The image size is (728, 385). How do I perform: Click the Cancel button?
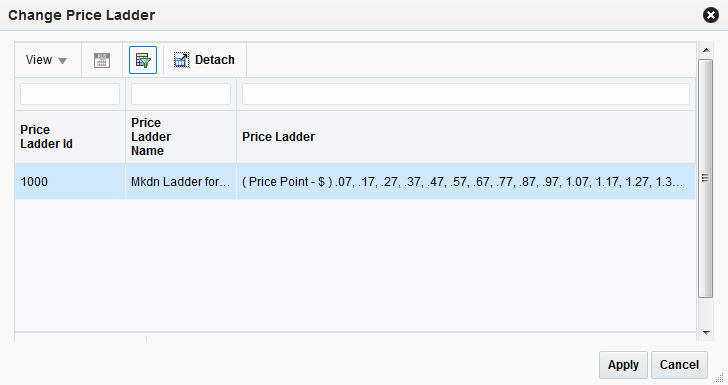[x=679, y=365]
